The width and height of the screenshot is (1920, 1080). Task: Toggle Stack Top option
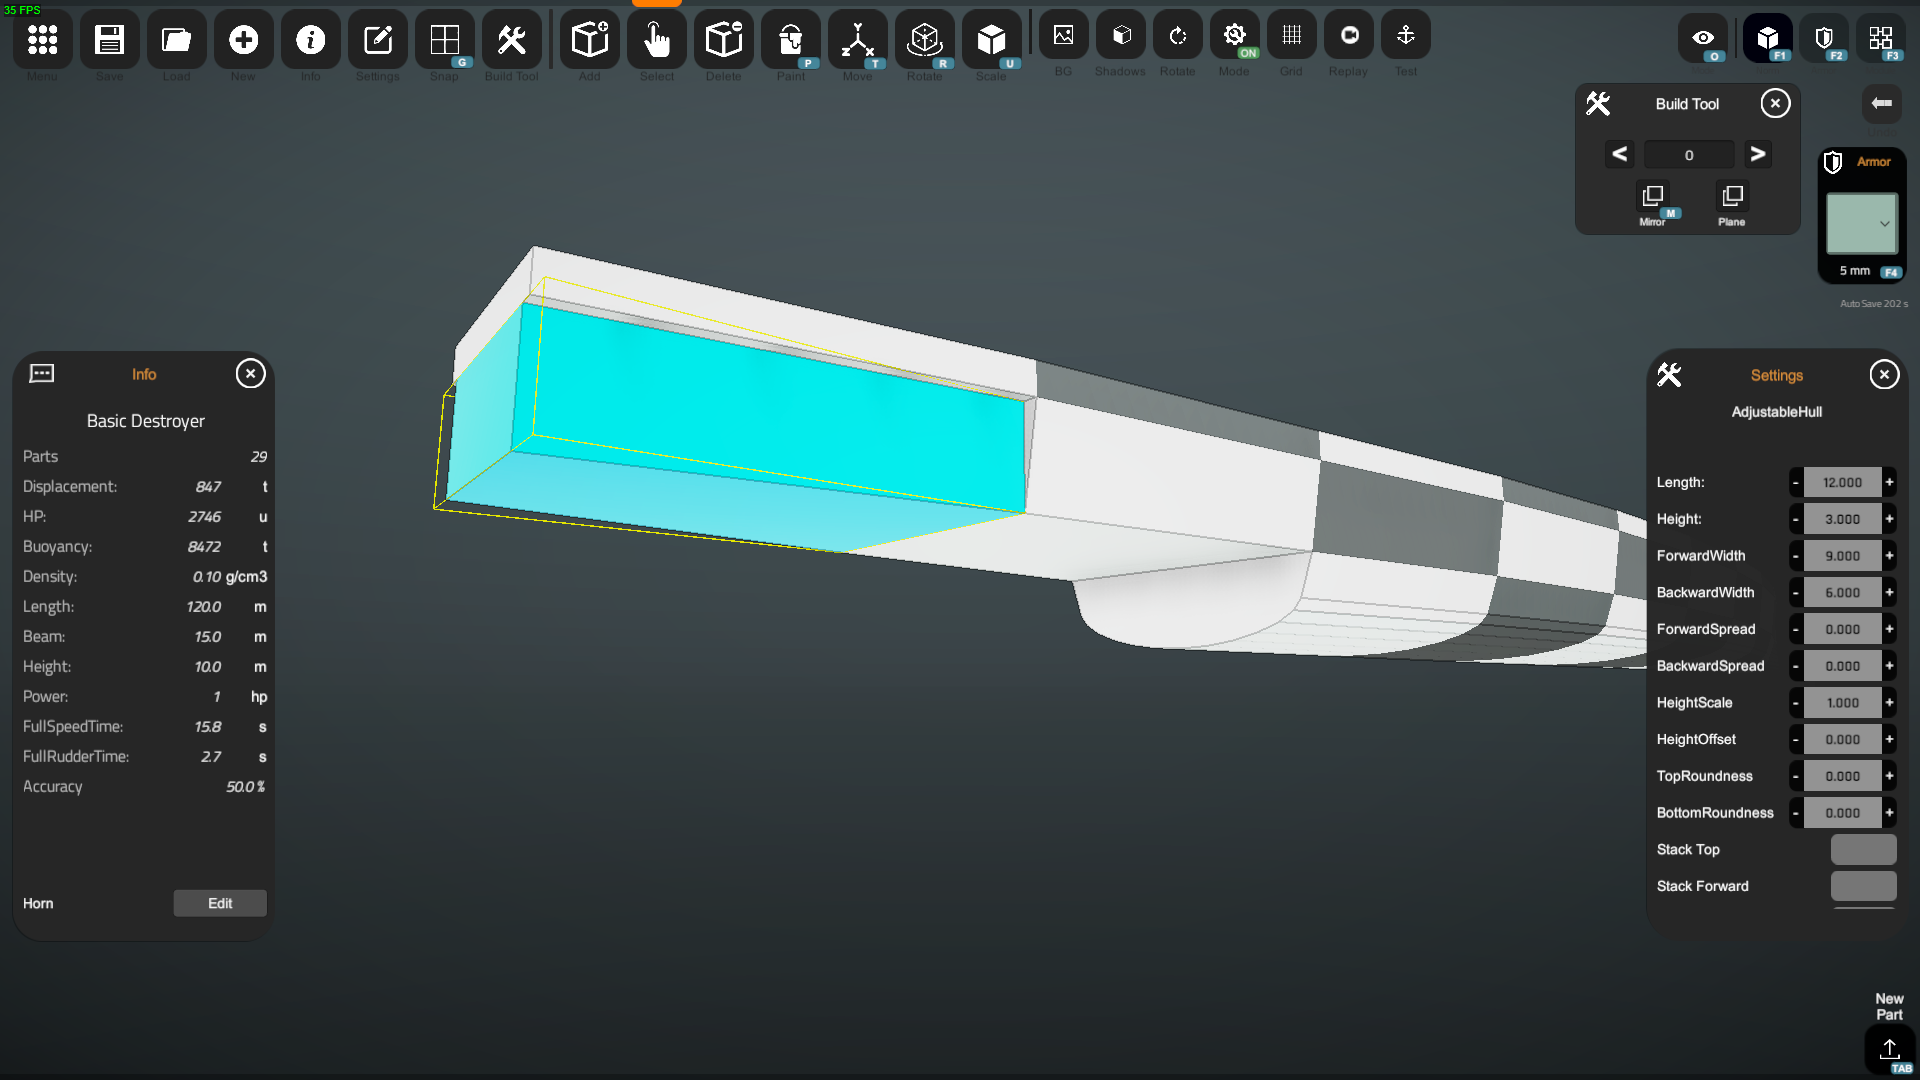(1862, 850)
